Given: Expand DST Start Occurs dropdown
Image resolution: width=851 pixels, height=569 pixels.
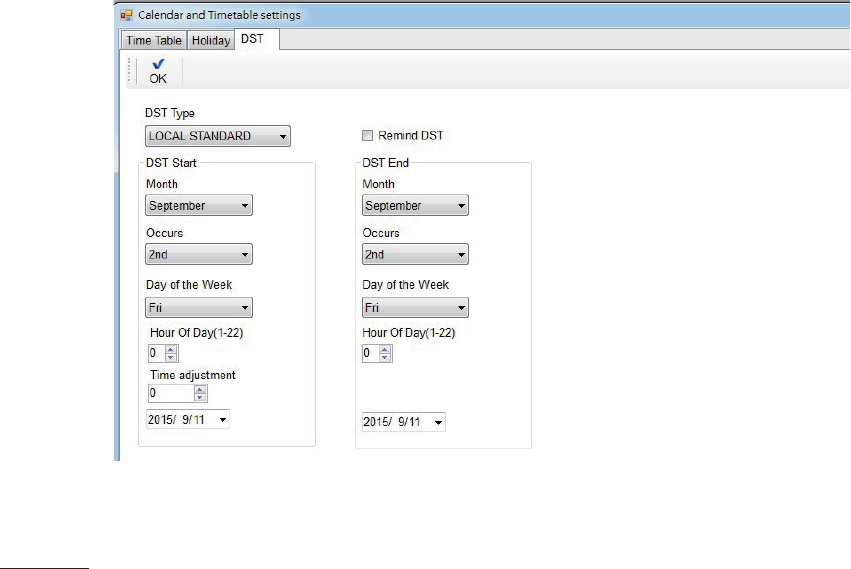Looking at the screenshot, I should coord(199,254).
